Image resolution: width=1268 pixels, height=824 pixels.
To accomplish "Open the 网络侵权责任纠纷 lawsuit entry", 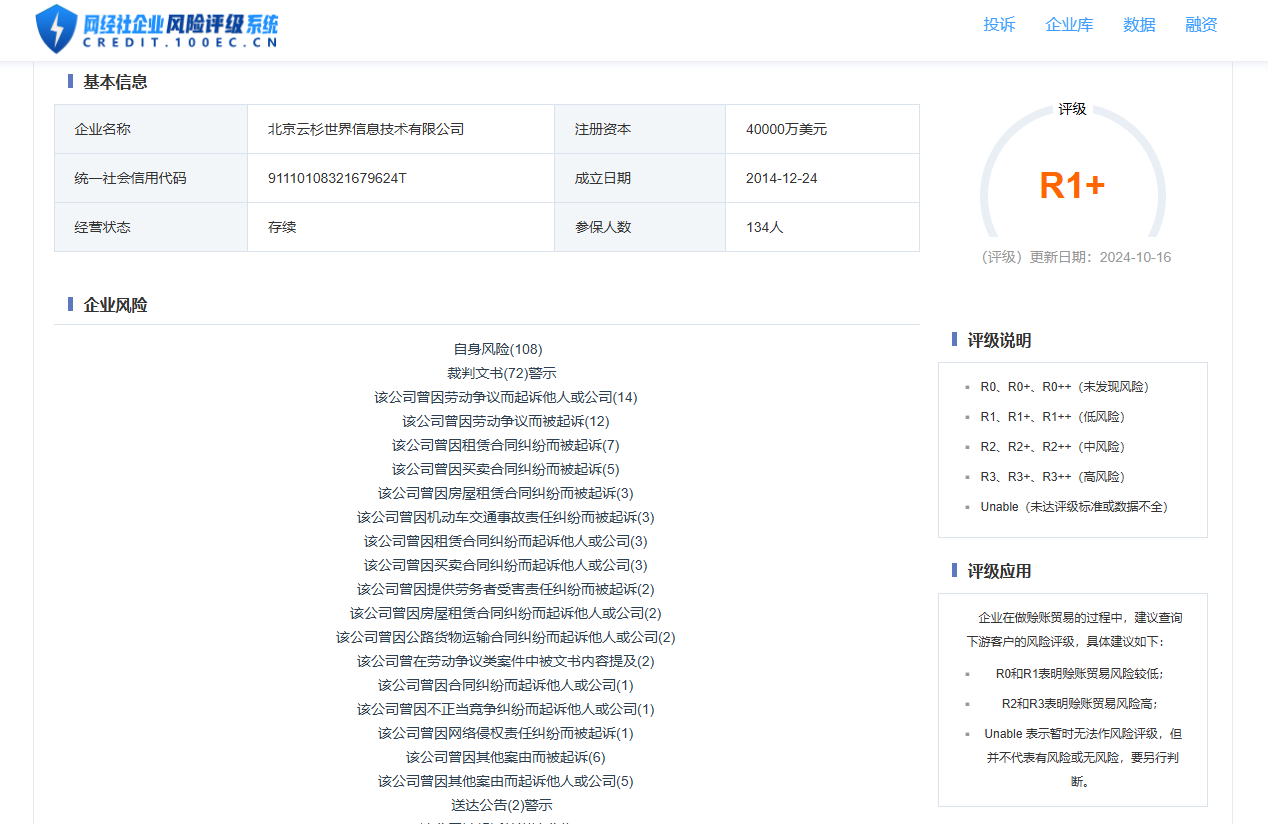I will (506, 733).
